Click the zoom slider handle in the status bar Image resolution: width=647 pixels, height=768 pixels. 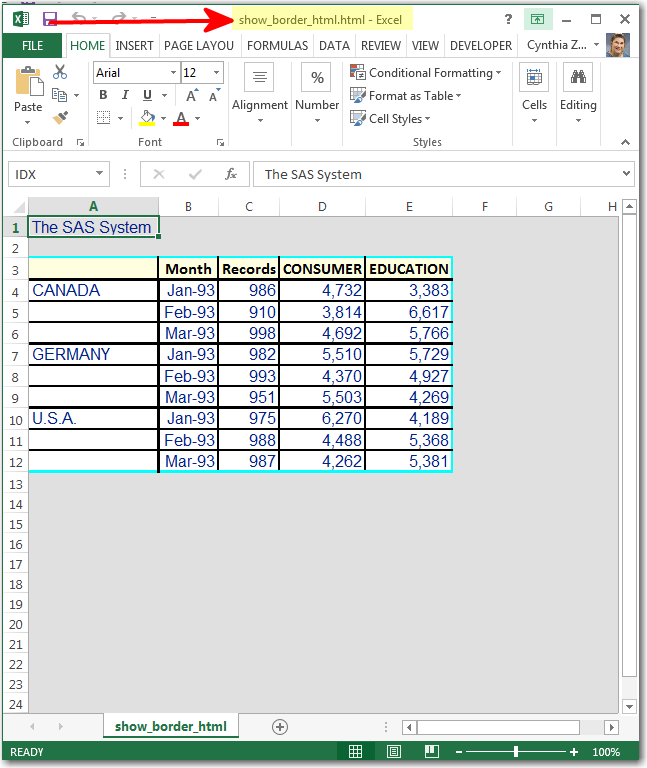point(516,751)
